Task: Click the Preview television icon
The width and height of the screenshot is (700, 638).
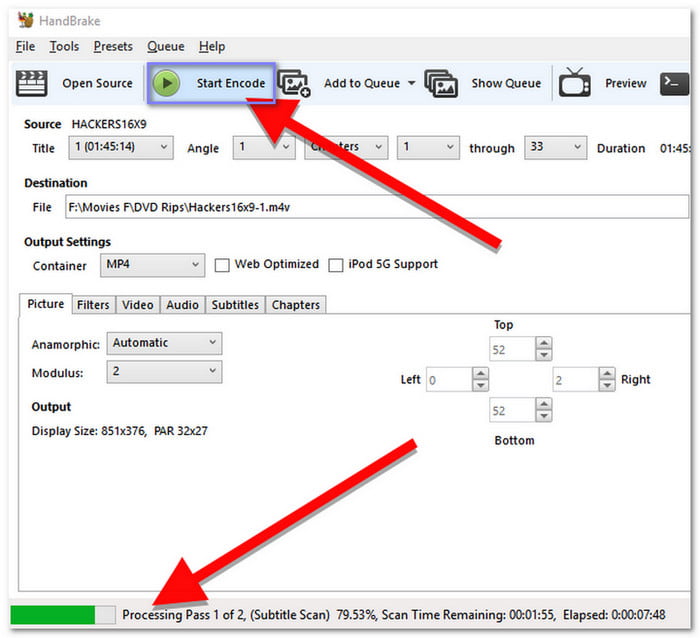Action: pos(575,83)
